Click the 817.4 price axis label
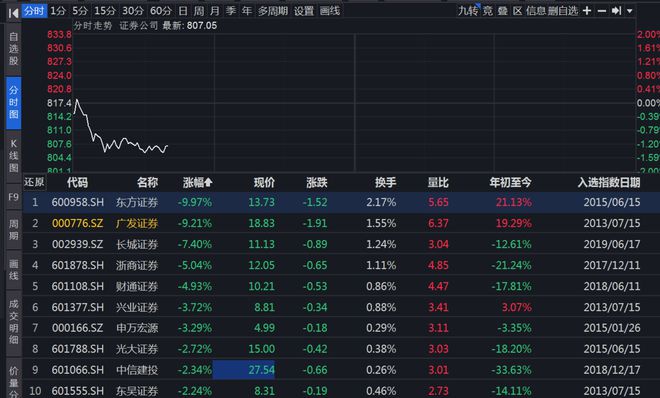The width and height of the screenshot is (660, 398). [x=59, y=103]
